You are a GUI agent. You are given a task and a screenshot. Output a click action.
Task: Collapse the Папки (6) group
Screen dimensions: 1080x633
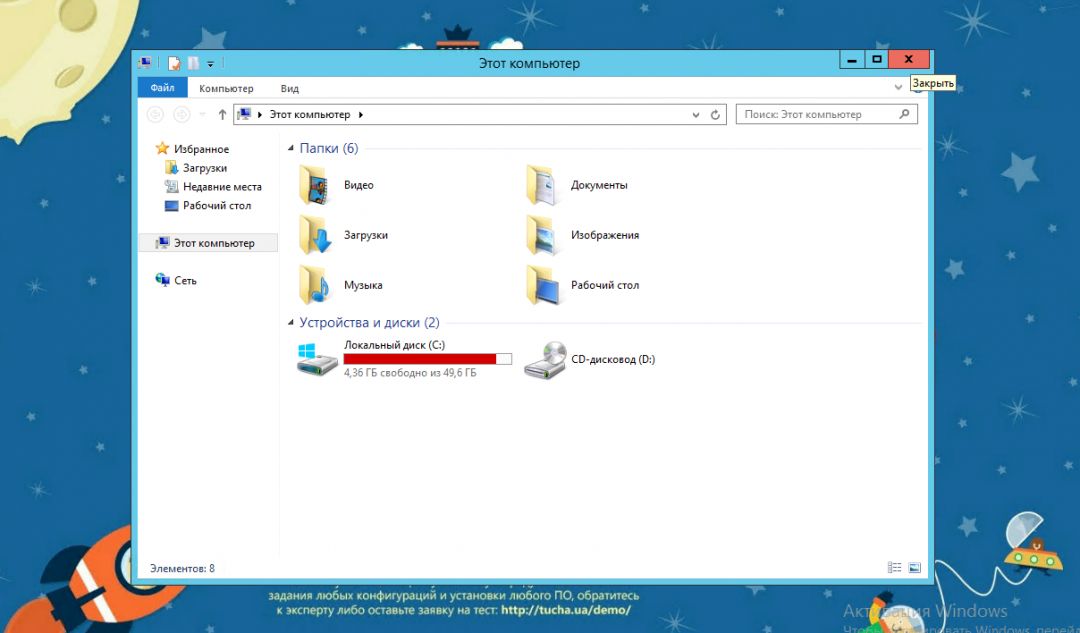click(x=291, y=149)
